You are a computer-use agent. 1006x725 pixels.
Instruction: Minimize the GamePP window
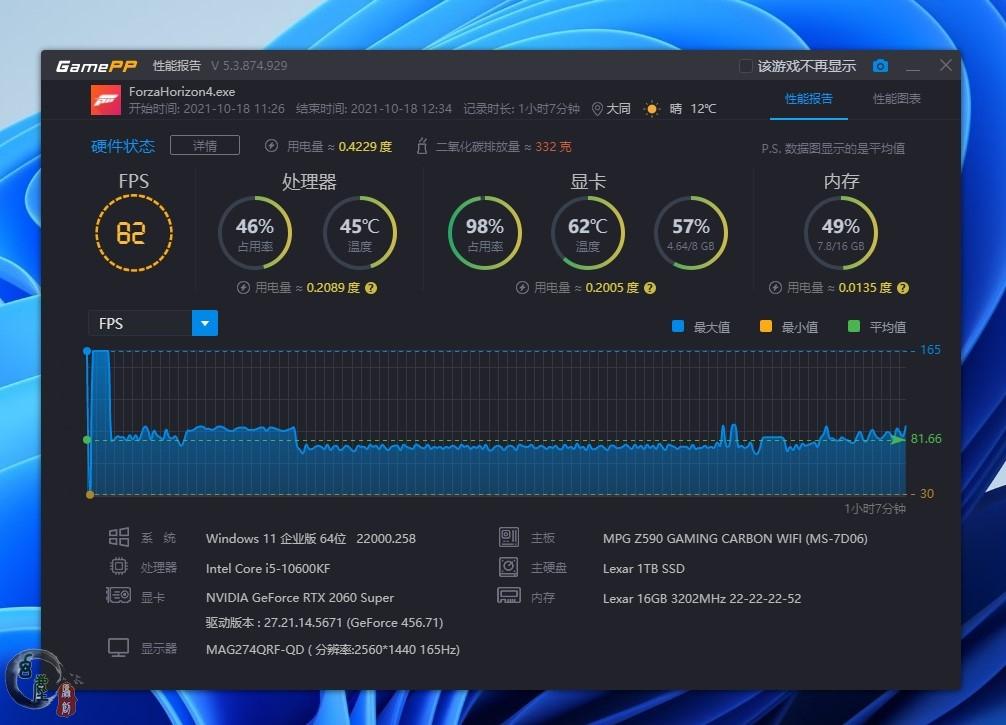913,66
